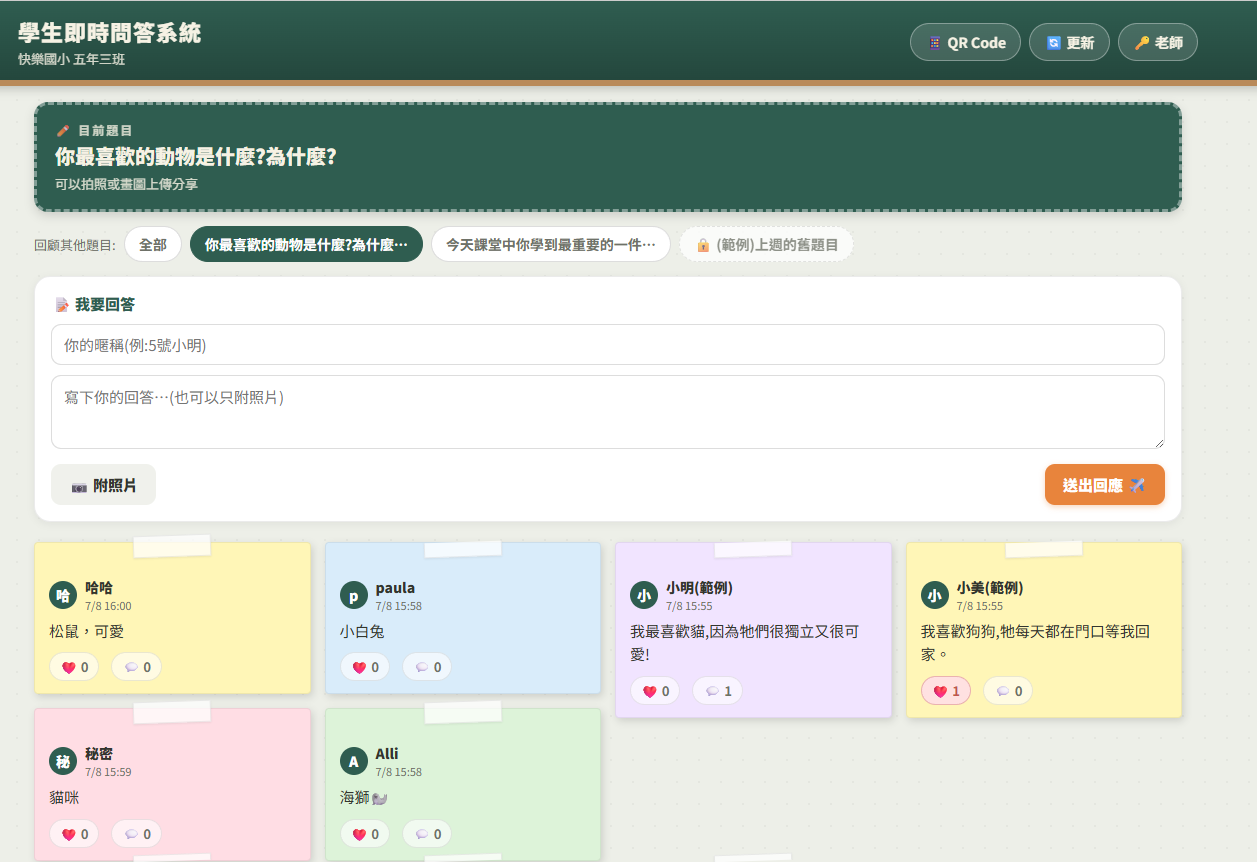Open comments on Alli's post
Viewport: 1257px width, 862px height.
(x=427, y=833)
